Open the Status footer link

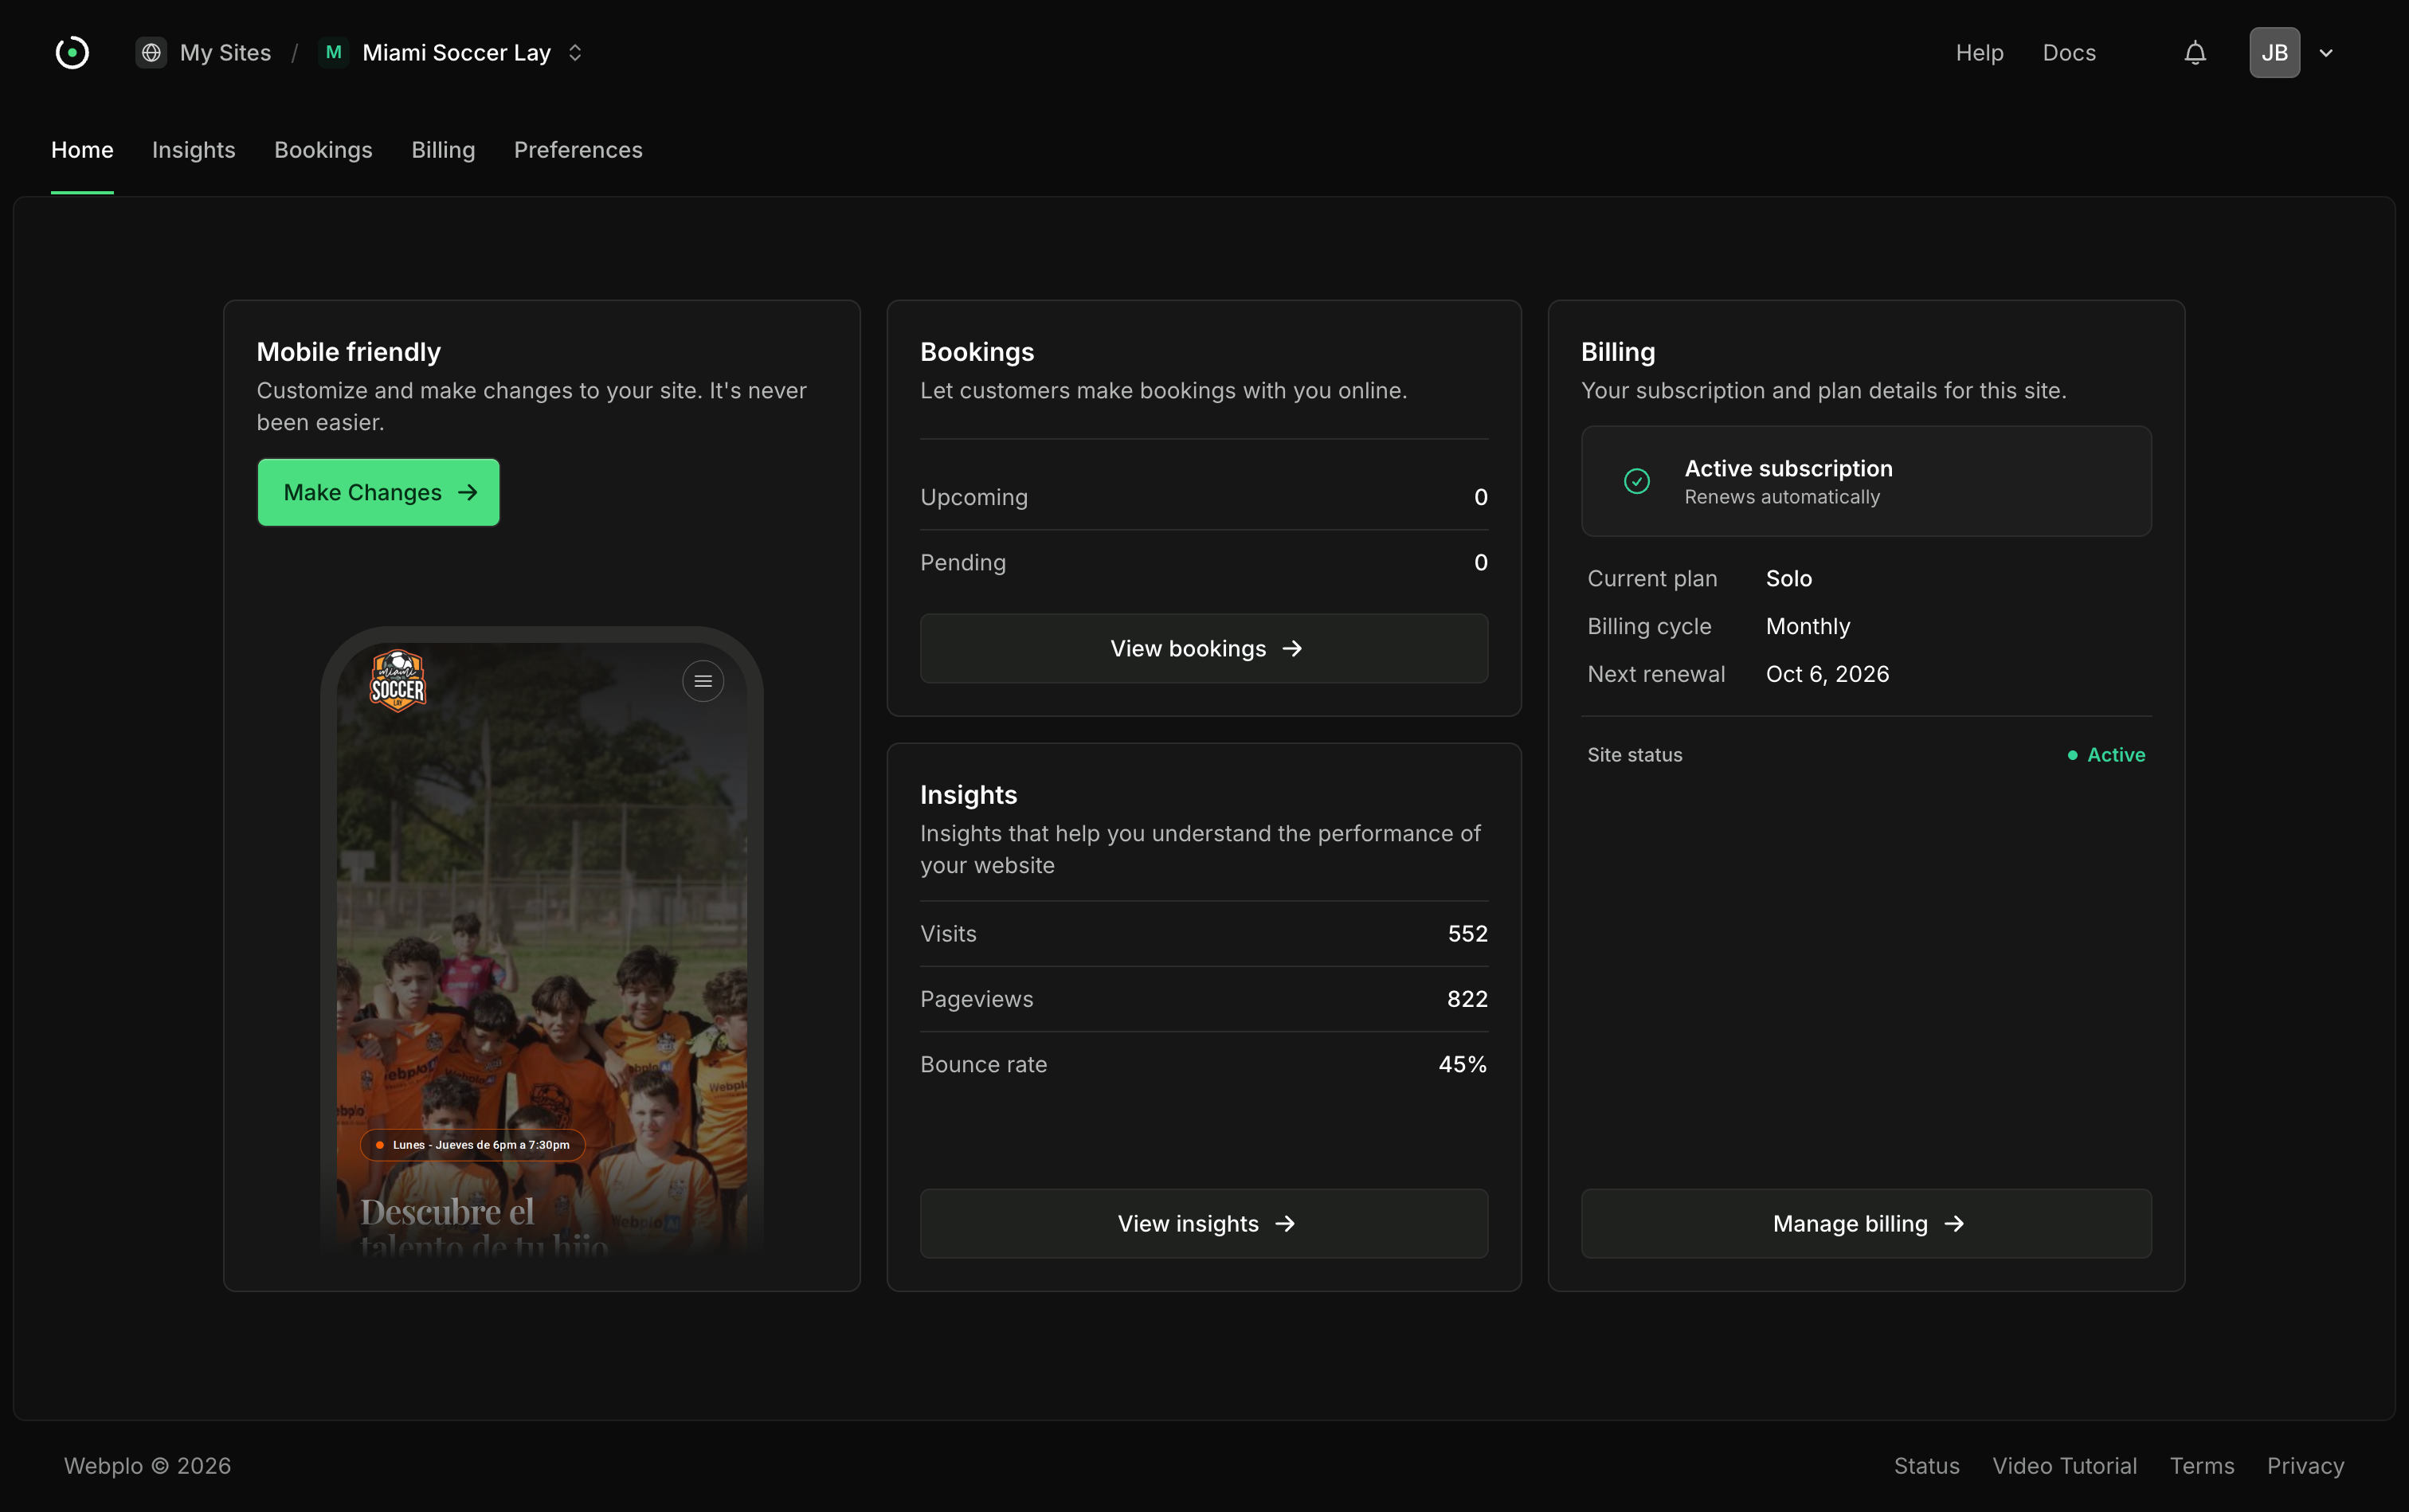1926,1465
